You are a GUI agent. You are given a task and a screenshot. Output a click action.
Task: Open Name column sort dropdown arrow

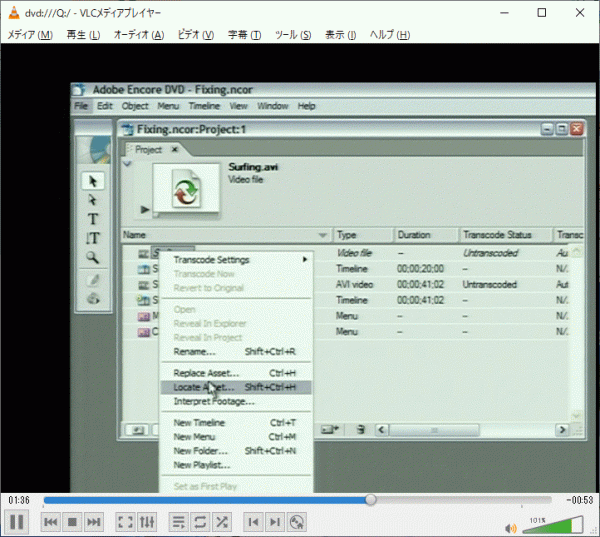click(x=323, y=235)
